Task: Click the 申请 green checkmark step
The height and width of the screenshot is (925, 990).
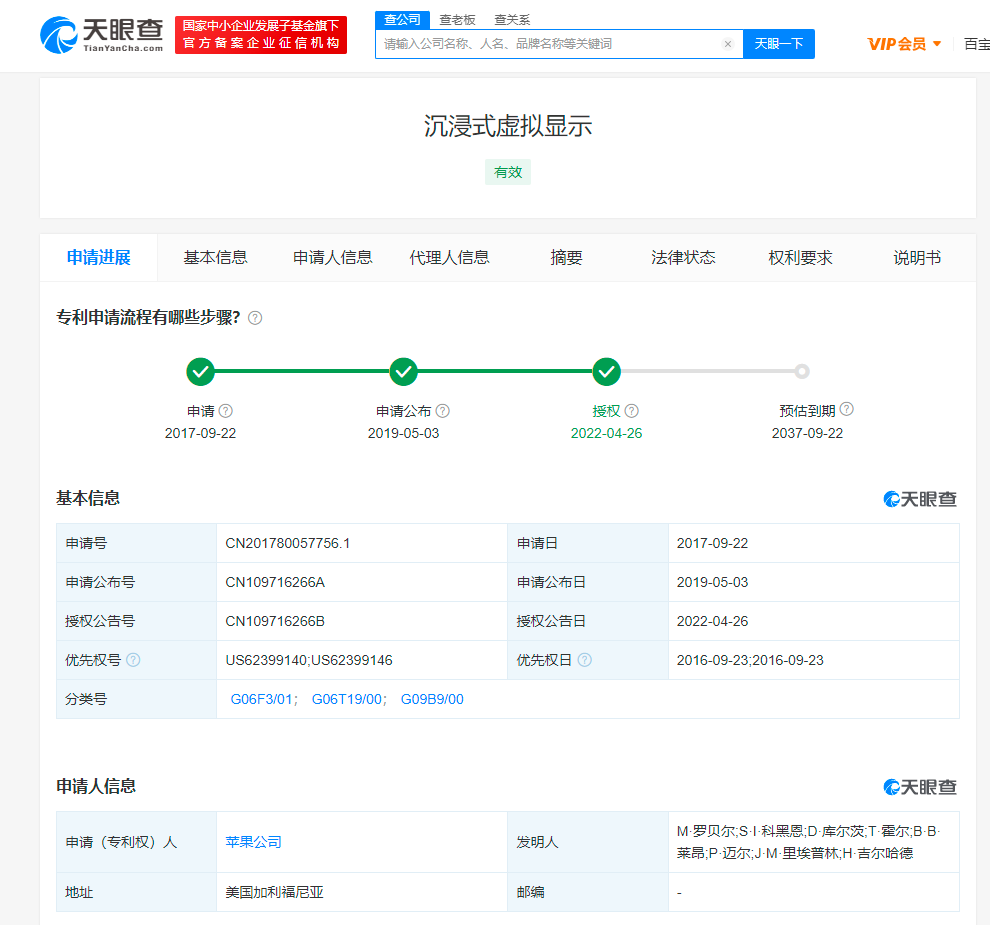Action: coord(200,371)
